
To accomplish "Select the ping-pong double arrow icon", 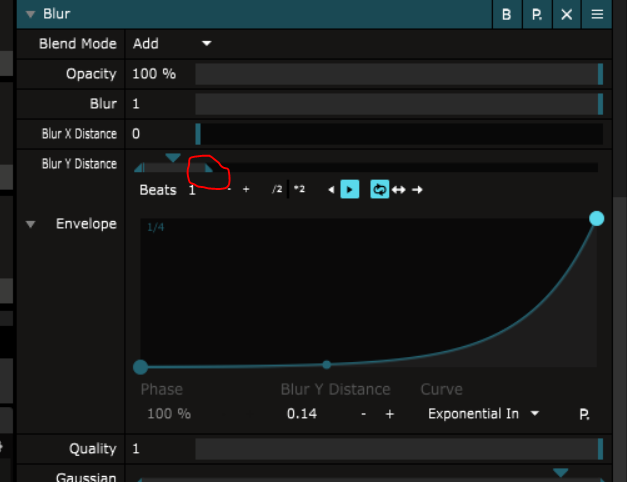I will coord(399,189).
